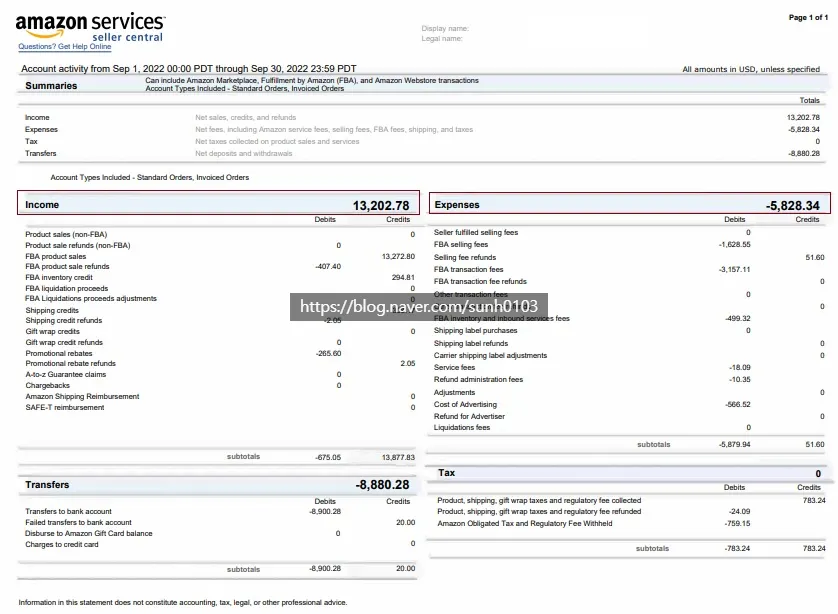Click FBA product sales value 13,272.80
This screenshot has width=838, height=614.
tap(398, 257)
